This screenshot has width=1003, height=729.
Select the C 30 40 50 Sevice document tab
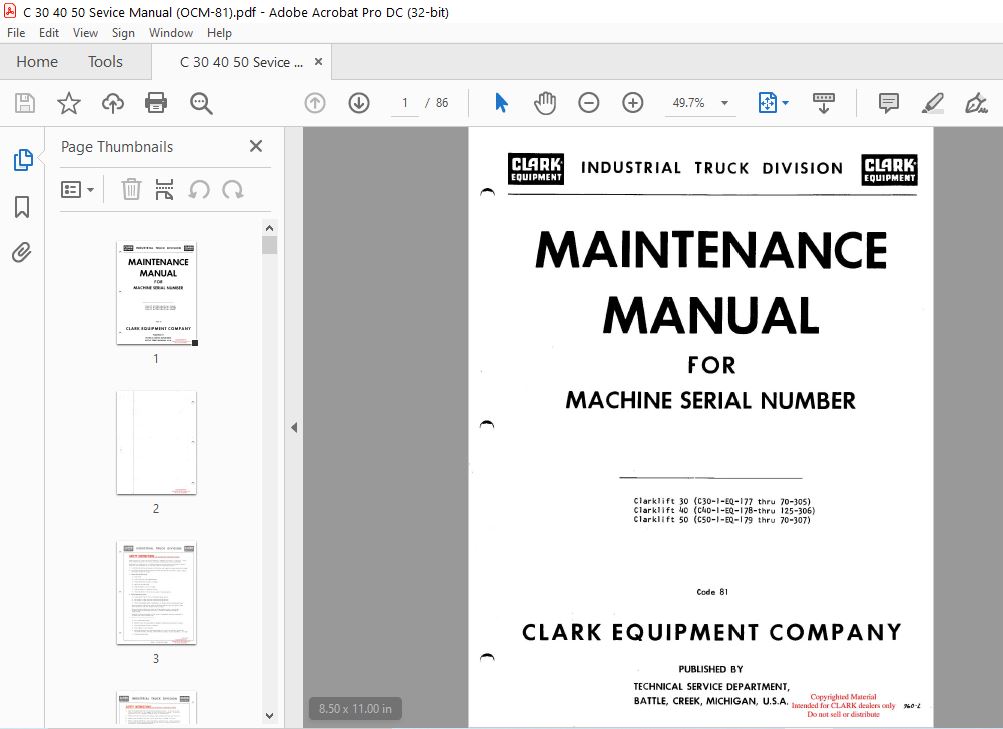241,62
